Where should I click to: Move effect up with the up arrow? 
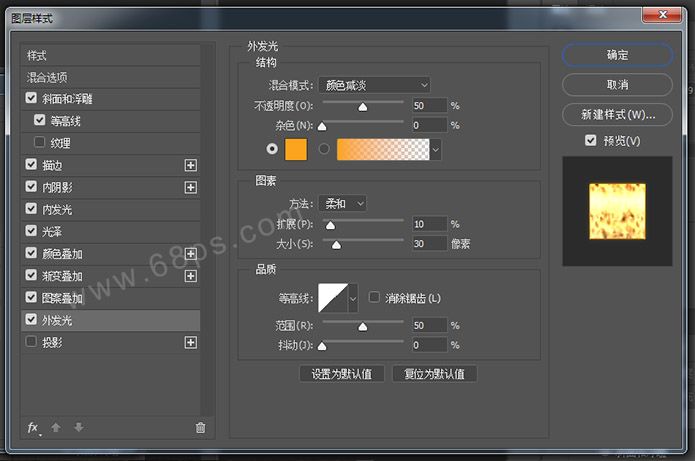tap(56, 427)
